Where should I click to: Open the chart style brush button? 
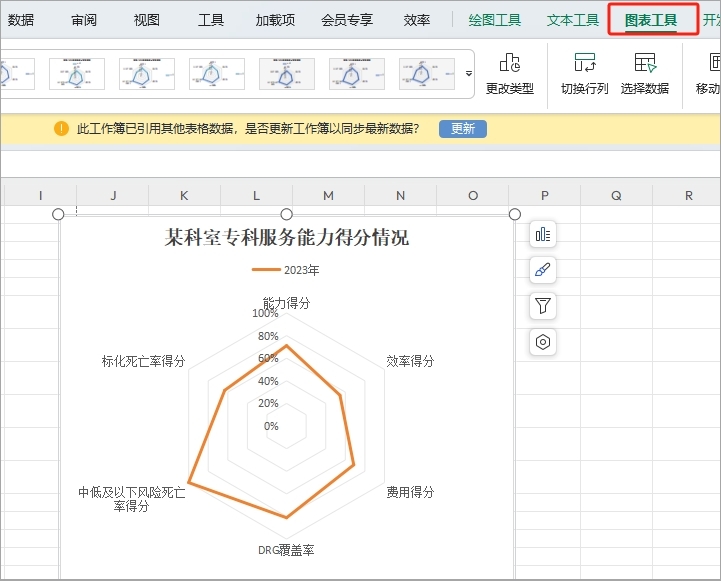click(x=543, y=270)
